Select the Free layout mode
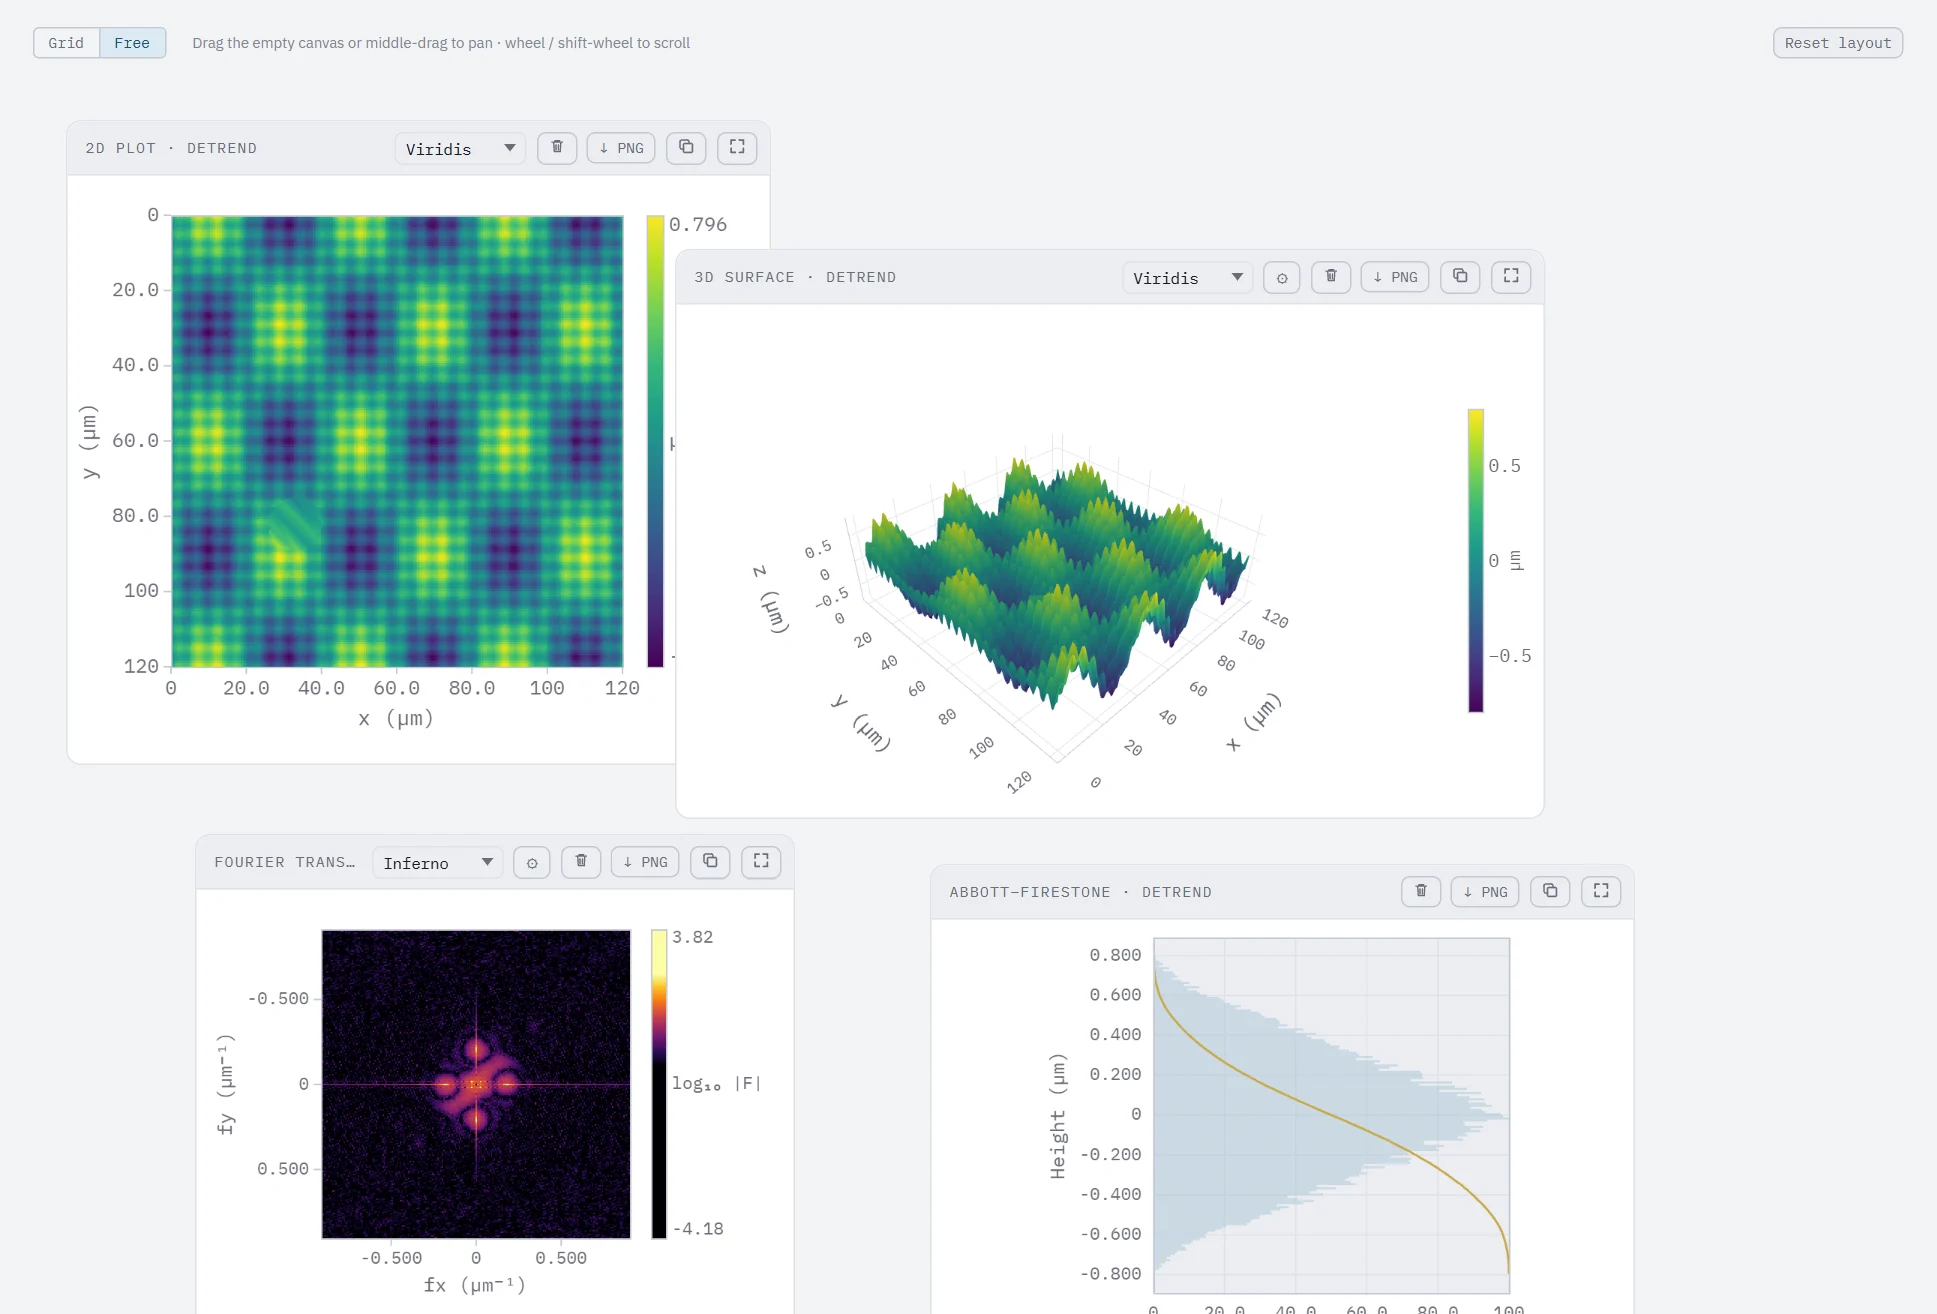Viewport: 1937px width, 1314px height. pos(132,43)
